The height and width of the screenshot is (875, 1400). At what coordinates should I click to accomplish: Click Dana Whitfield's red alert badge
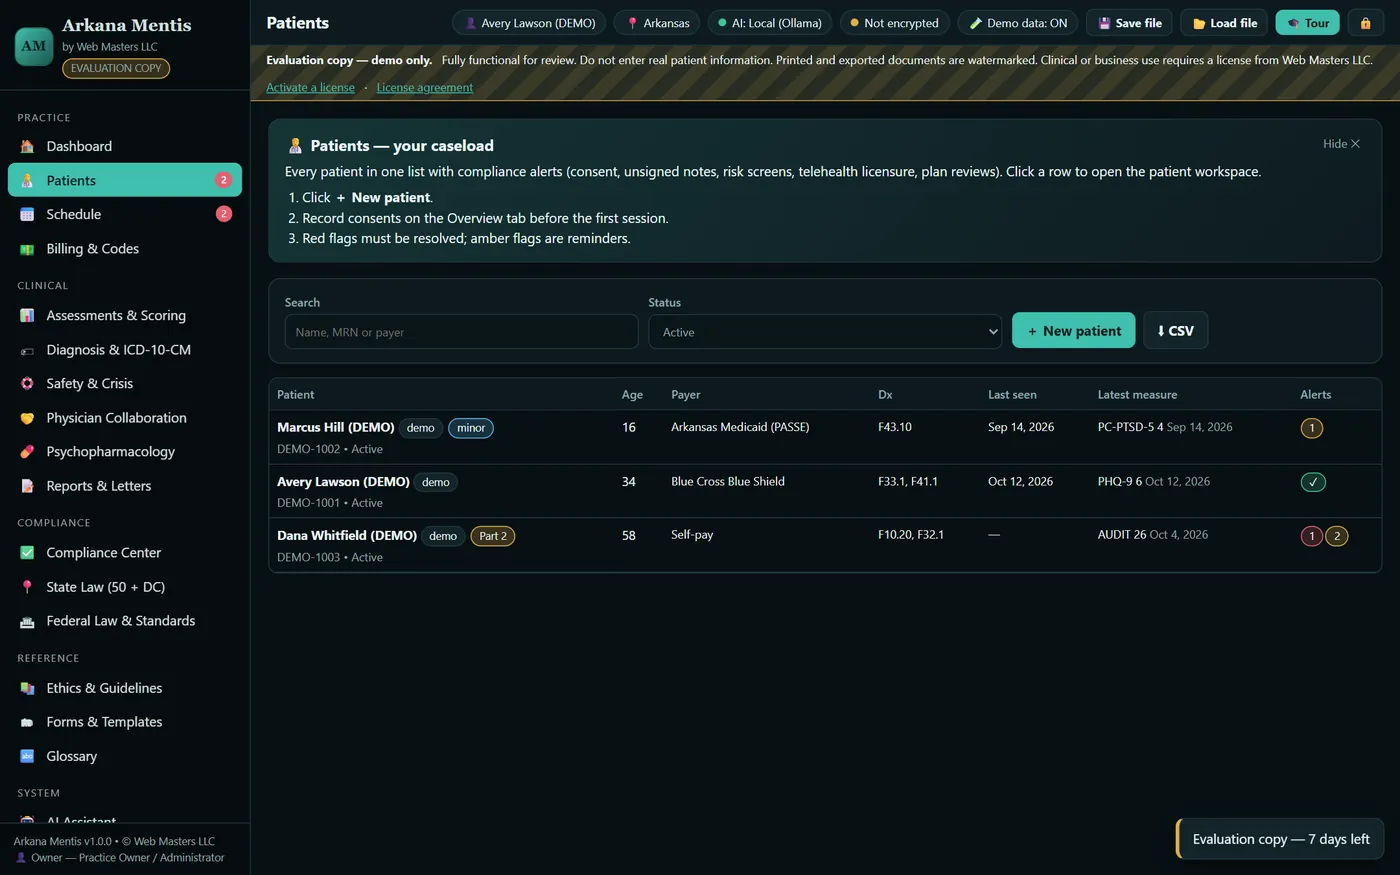pyautogui.click(x=1311, y=536)
